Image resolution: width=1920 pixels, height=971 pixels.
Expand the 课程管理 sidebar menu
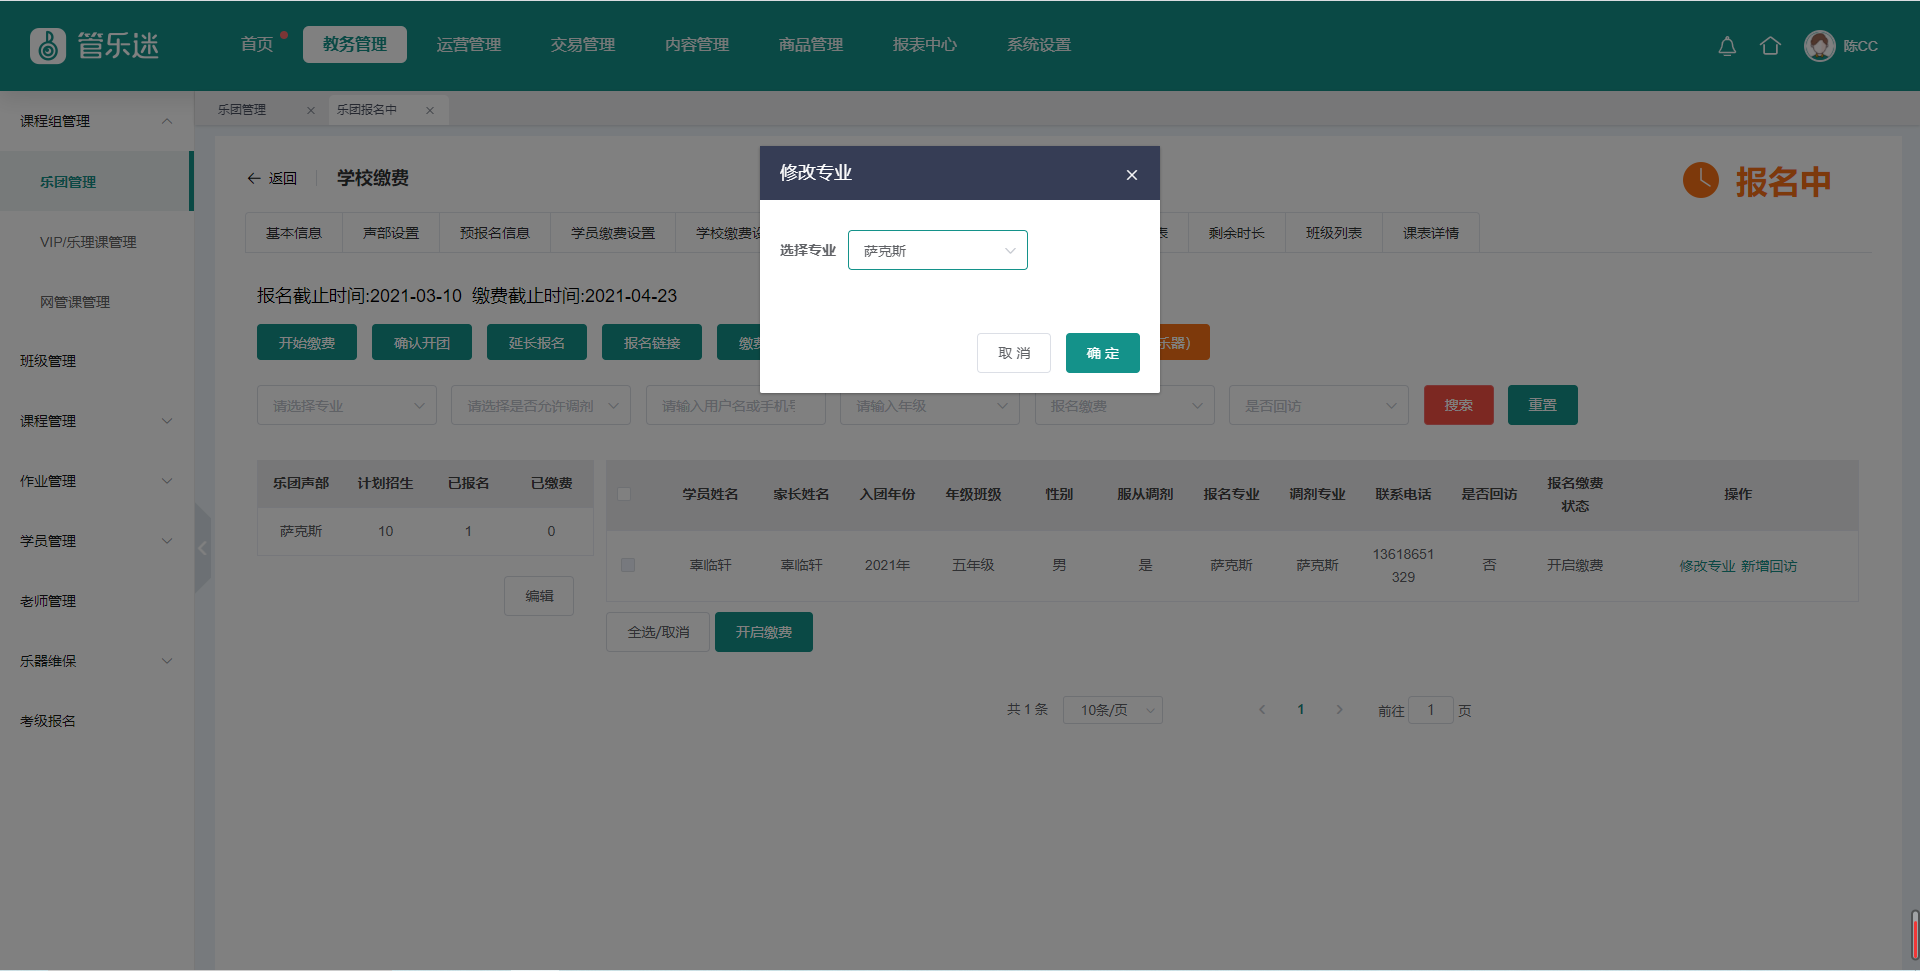point(96,421)
